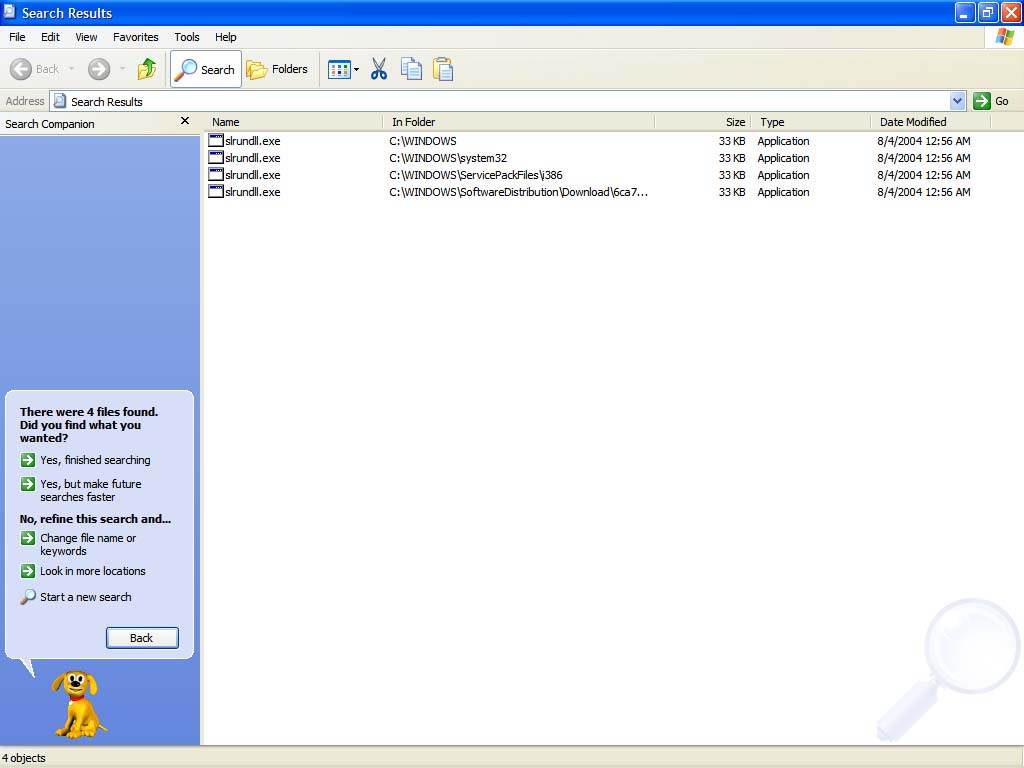Click the Forward toolbar arrow icon
The image size is (1024, 768).
(99, 69)
